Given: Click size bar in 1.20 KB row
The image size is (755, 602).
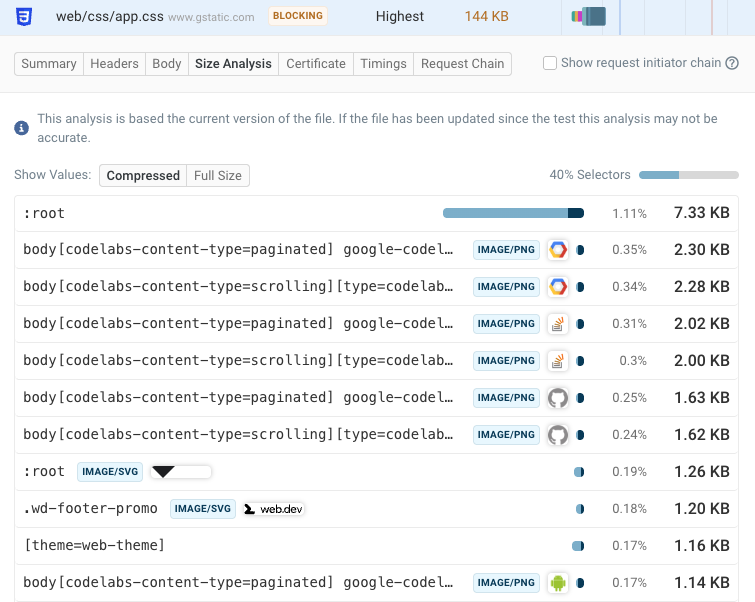Looking at the screenshot, I should (x=580, y=509).
